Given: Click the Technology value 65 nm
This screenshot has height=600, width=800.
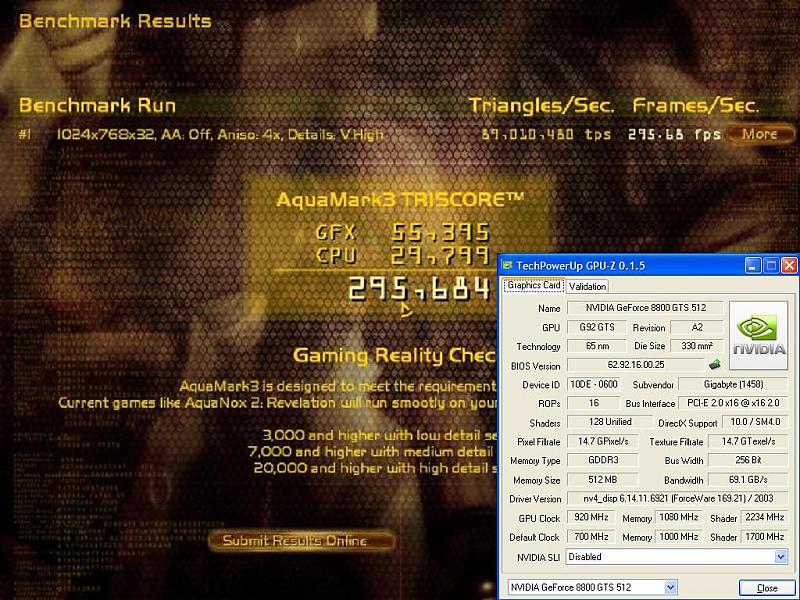Looking at the screenshot, I should pos(597,346).
